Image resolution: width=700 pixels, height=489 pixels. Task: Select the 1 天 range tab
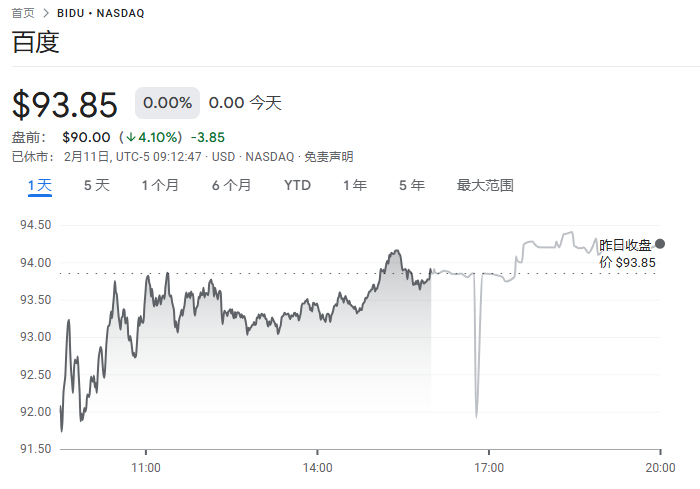pyautogui.click(x=40, y=185)
